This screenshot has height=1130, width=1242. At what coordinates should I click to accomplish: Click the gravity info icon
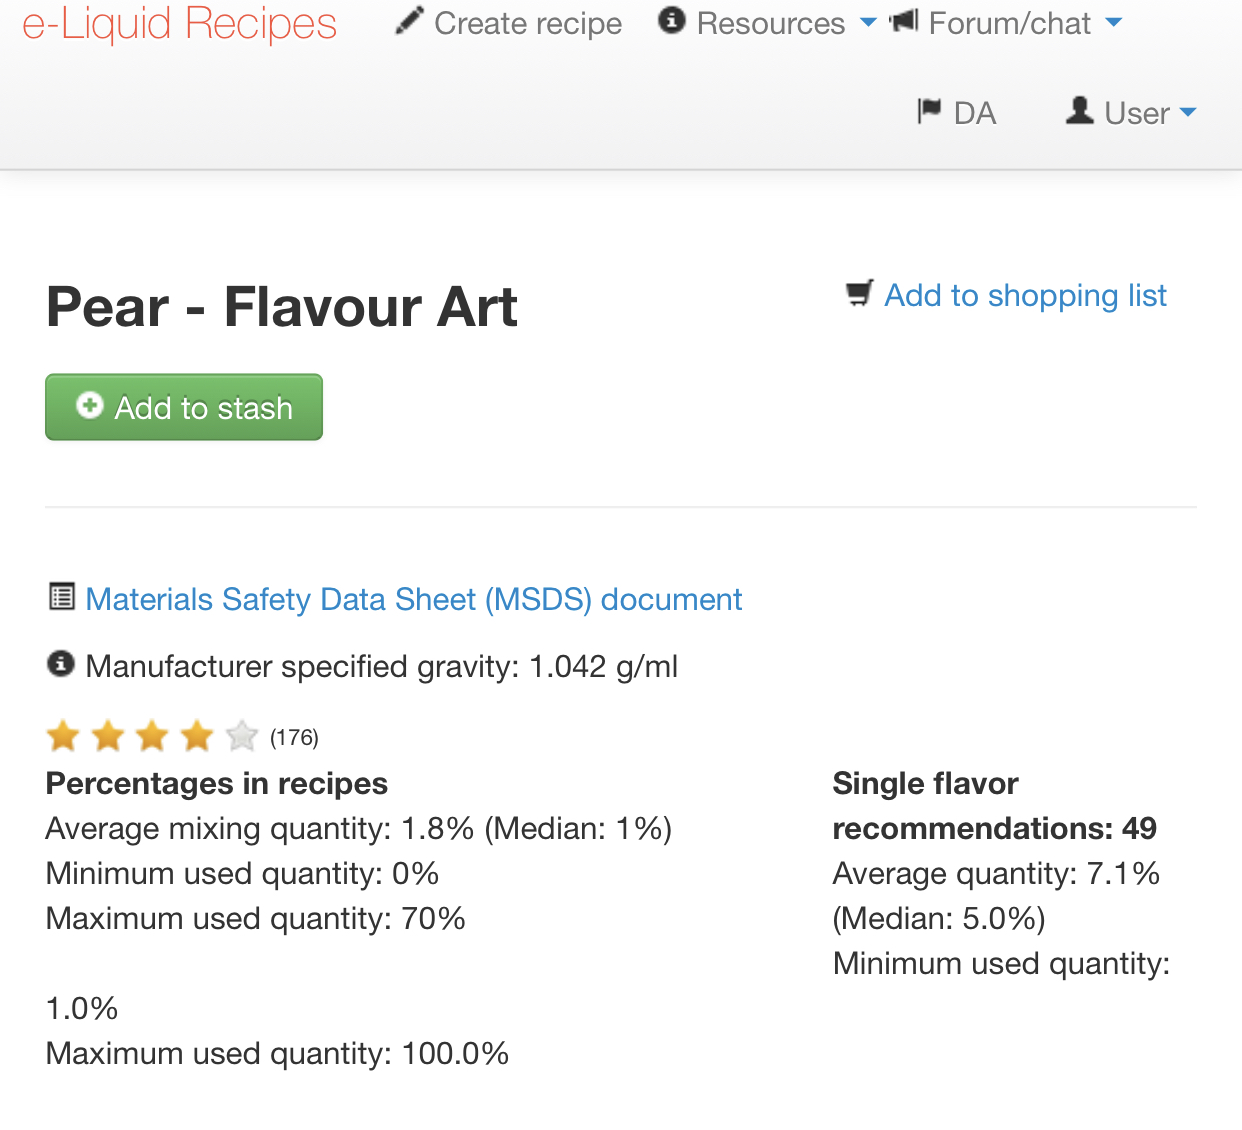pos(61,663)
